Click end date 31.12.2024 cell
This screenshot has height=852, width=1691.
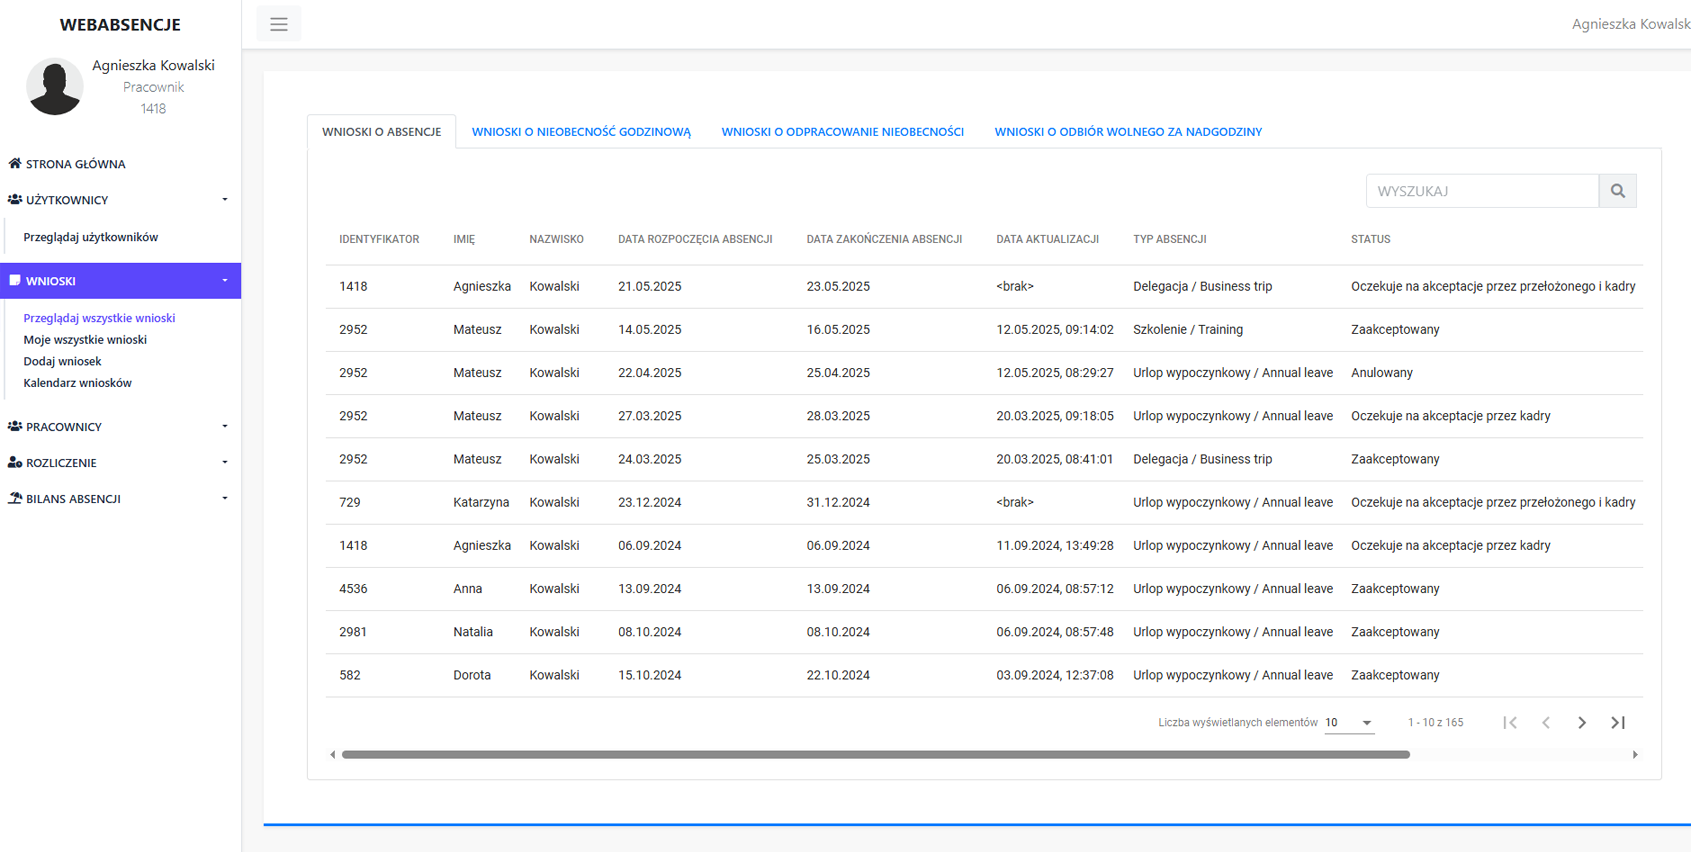pyautogui.click(x=838, y=502)
